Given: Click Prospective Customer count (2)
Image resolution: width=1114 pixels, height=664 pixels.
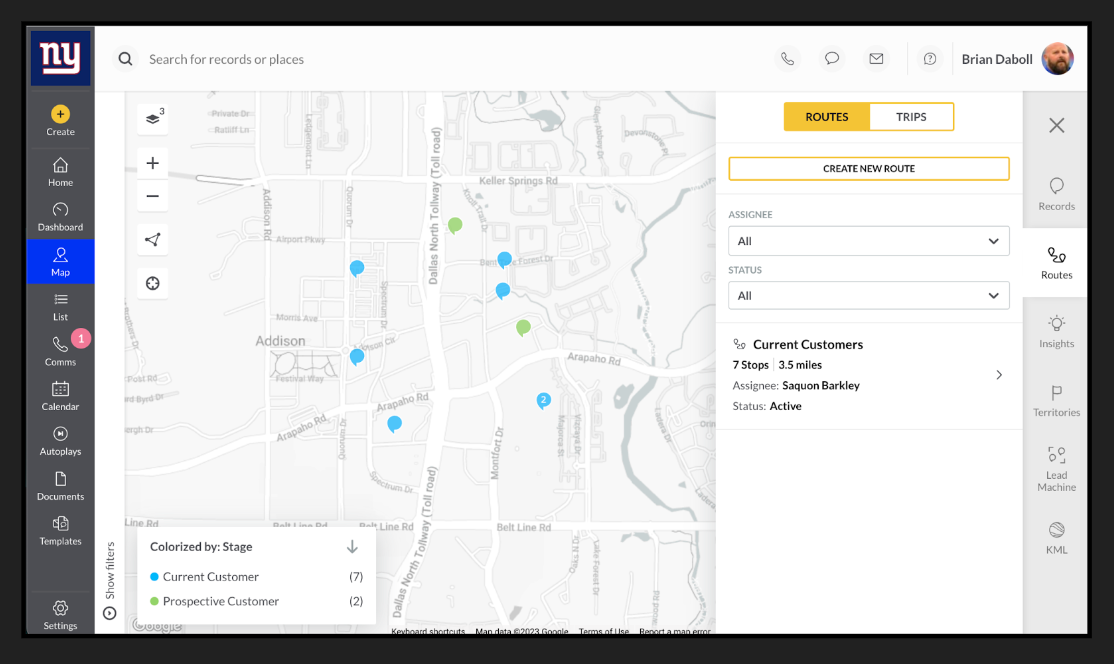Looking at the screenshot, I should (356, 601).
